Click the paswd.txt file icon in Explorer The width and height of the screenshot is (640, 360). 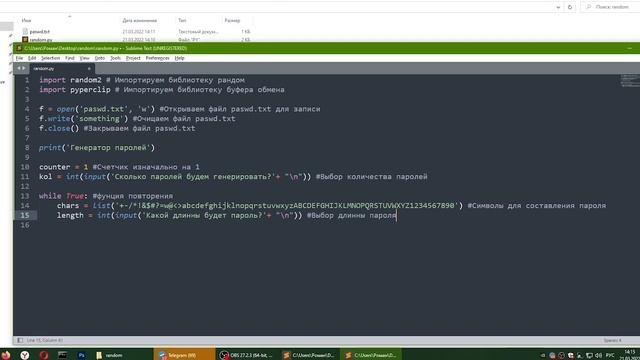click(x=25, y=31)
